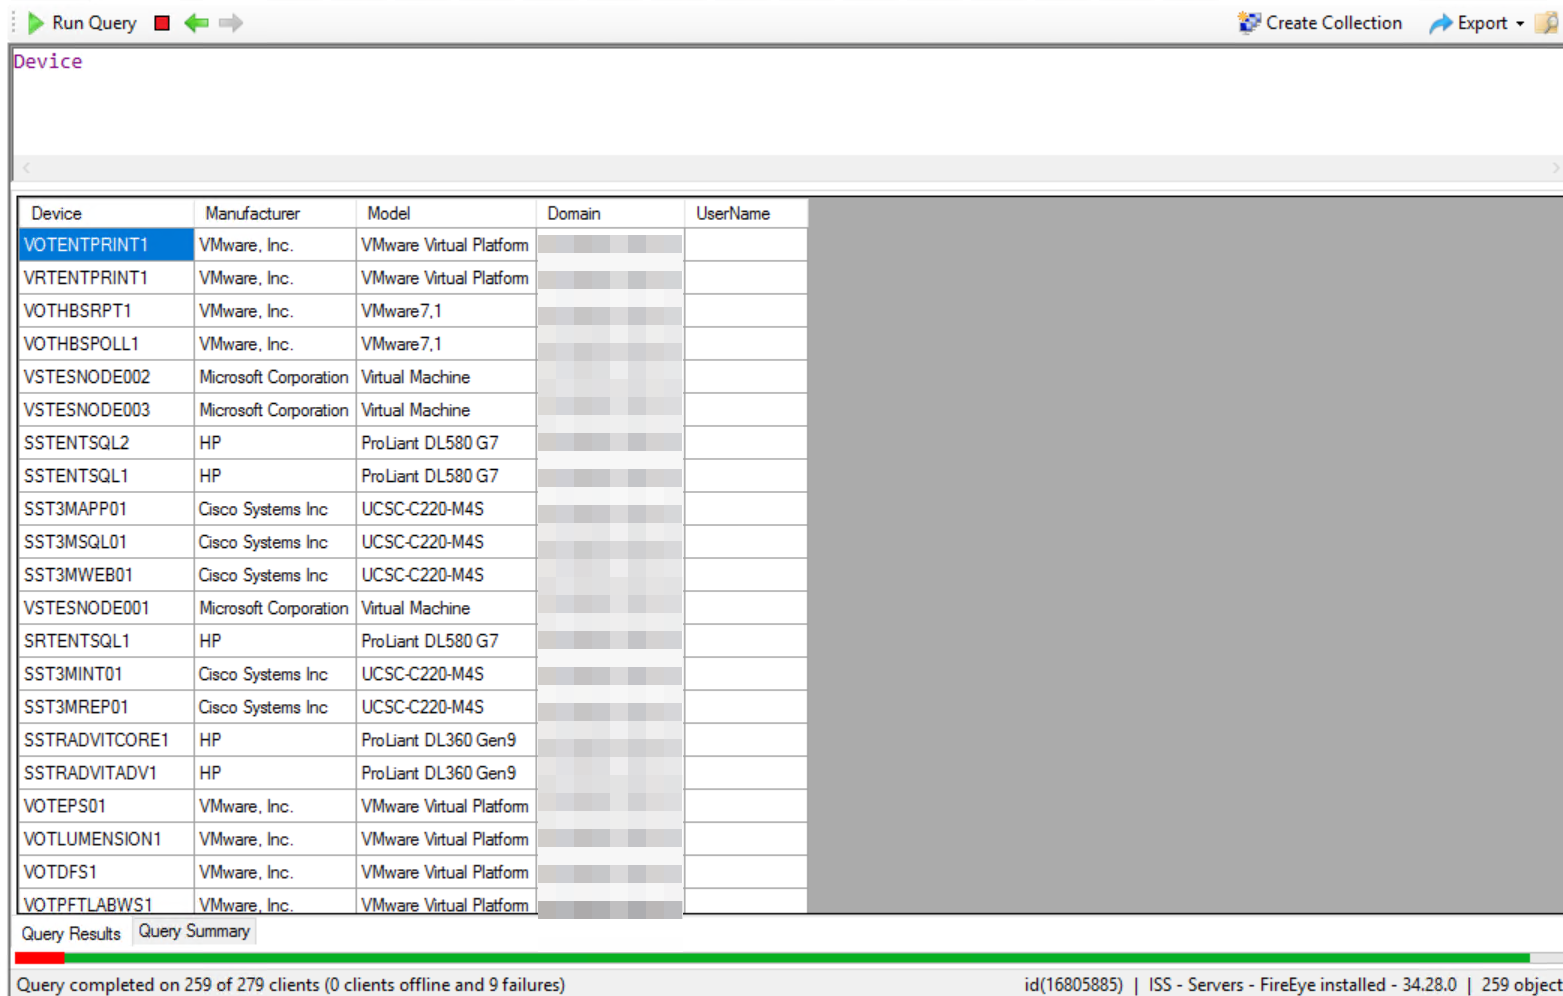This screenshot has height=996, width=1563.
Task: Click the green portion of the progress bar
Action: pyautogui.click(x=797, y=958)
